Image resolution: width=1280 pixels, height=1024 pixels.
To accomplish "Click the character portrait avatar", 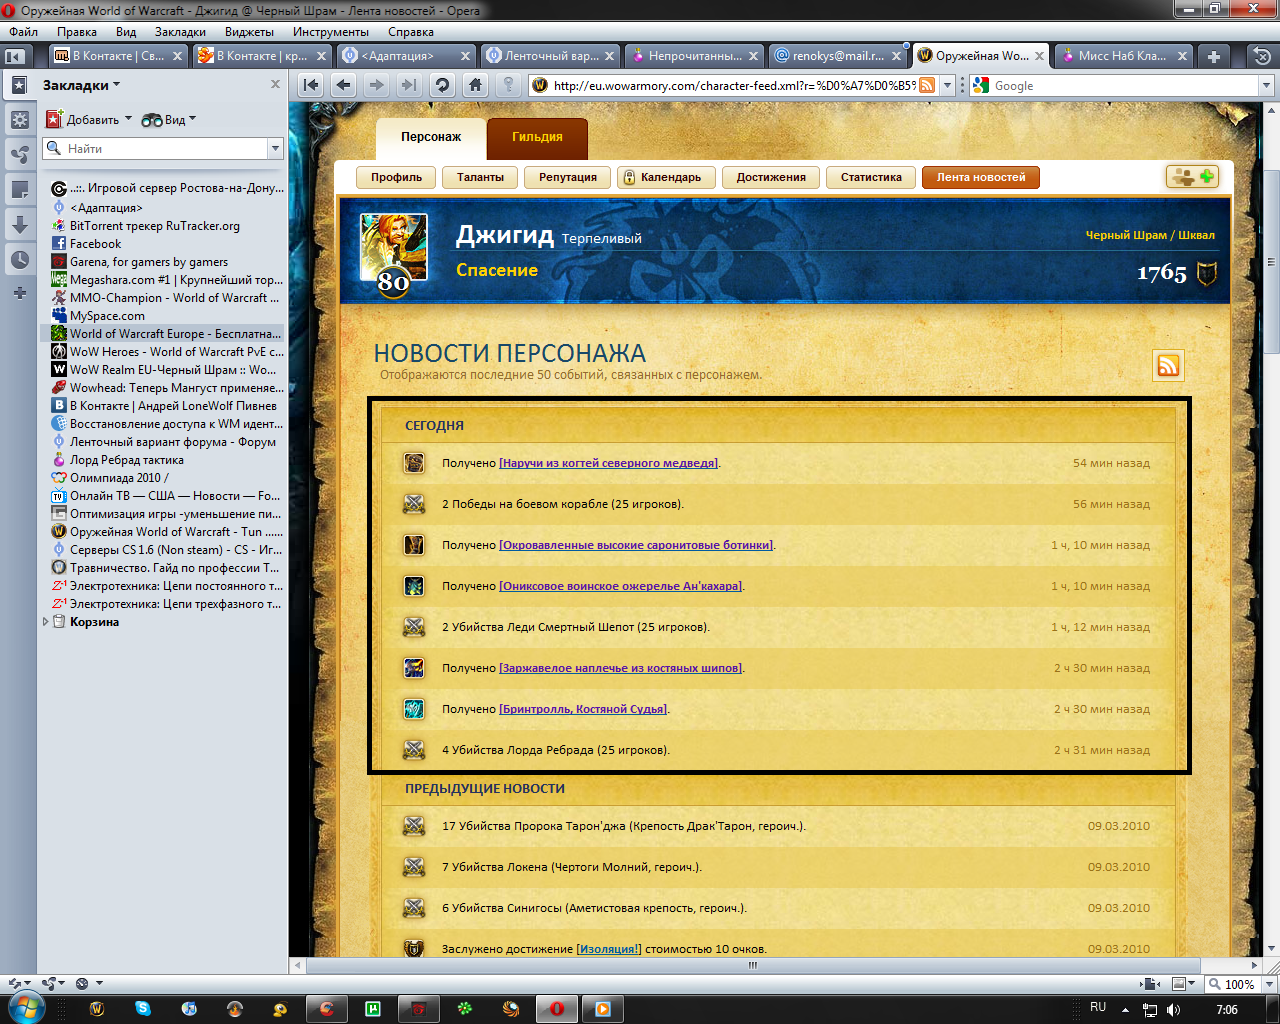I will click(x=394, y=248).
